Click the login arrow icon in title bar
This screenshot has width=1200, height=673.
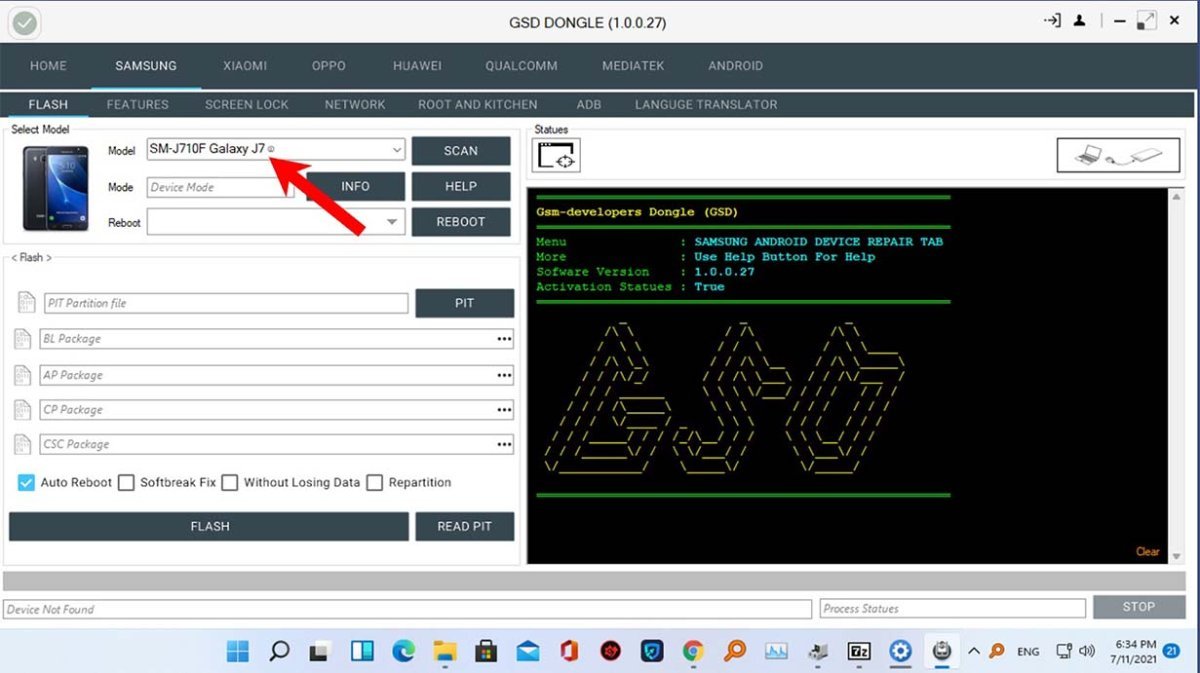click(x=1052, y=21)
